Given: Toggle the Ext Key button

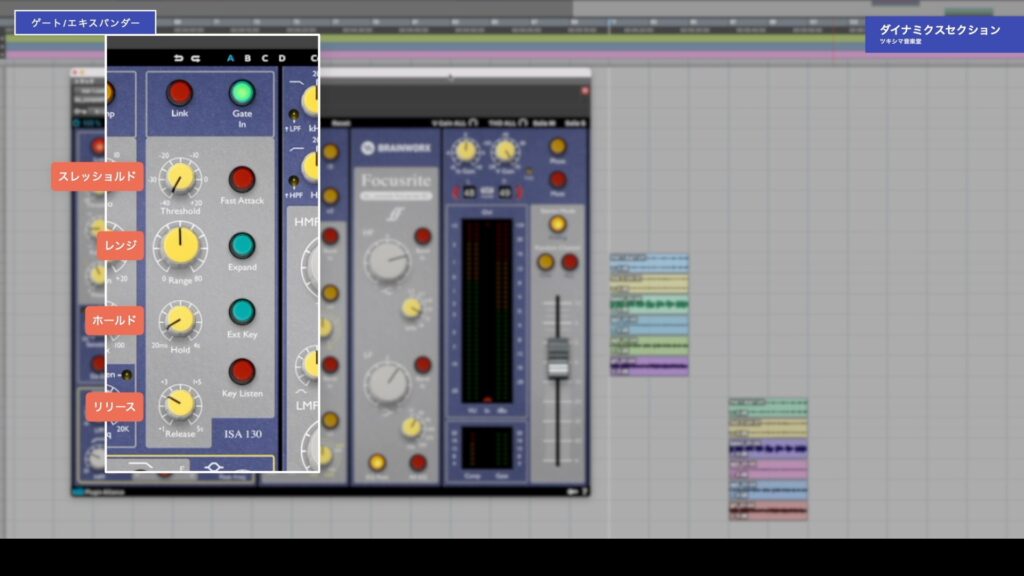Looking at the screenshot, I should (242, 312).
